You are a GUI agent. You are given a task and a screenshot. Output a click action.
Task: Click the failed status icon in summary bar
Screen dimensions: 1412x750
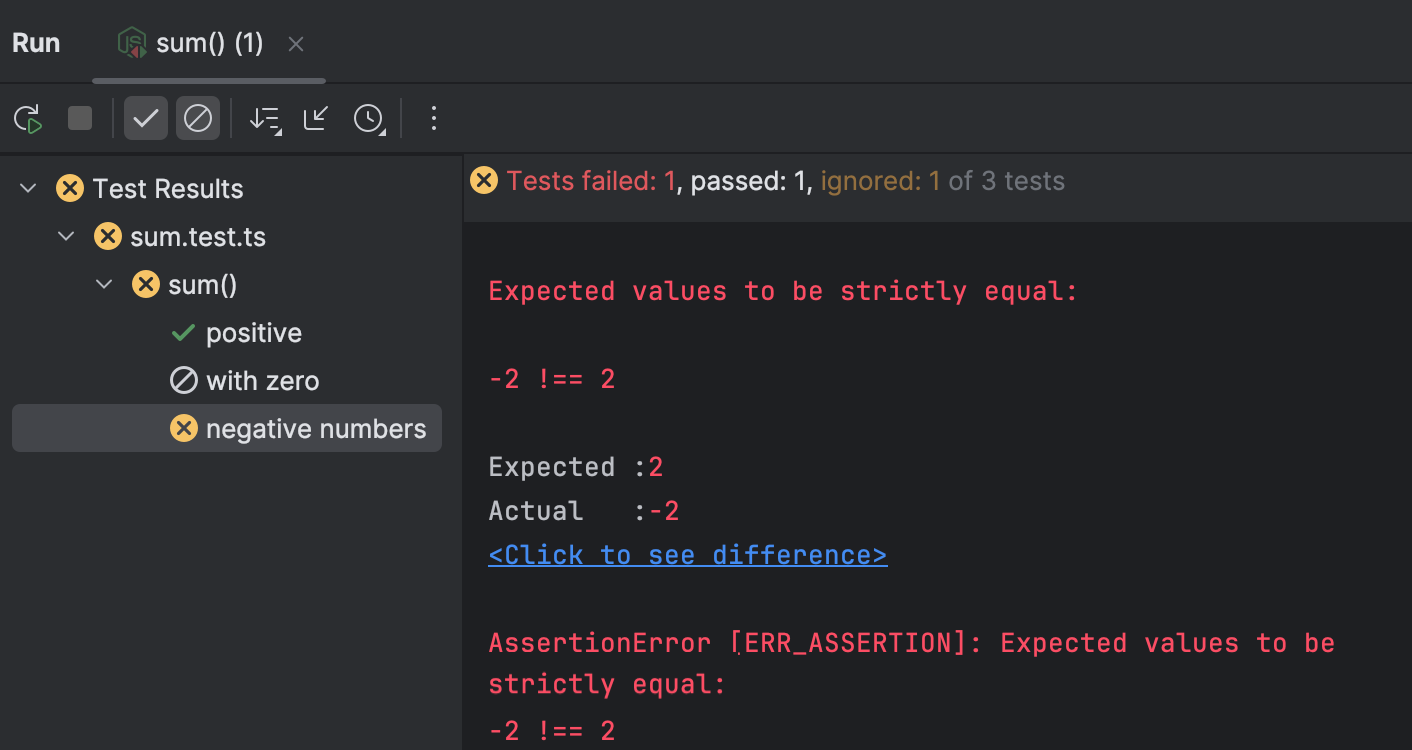point(484,180)
